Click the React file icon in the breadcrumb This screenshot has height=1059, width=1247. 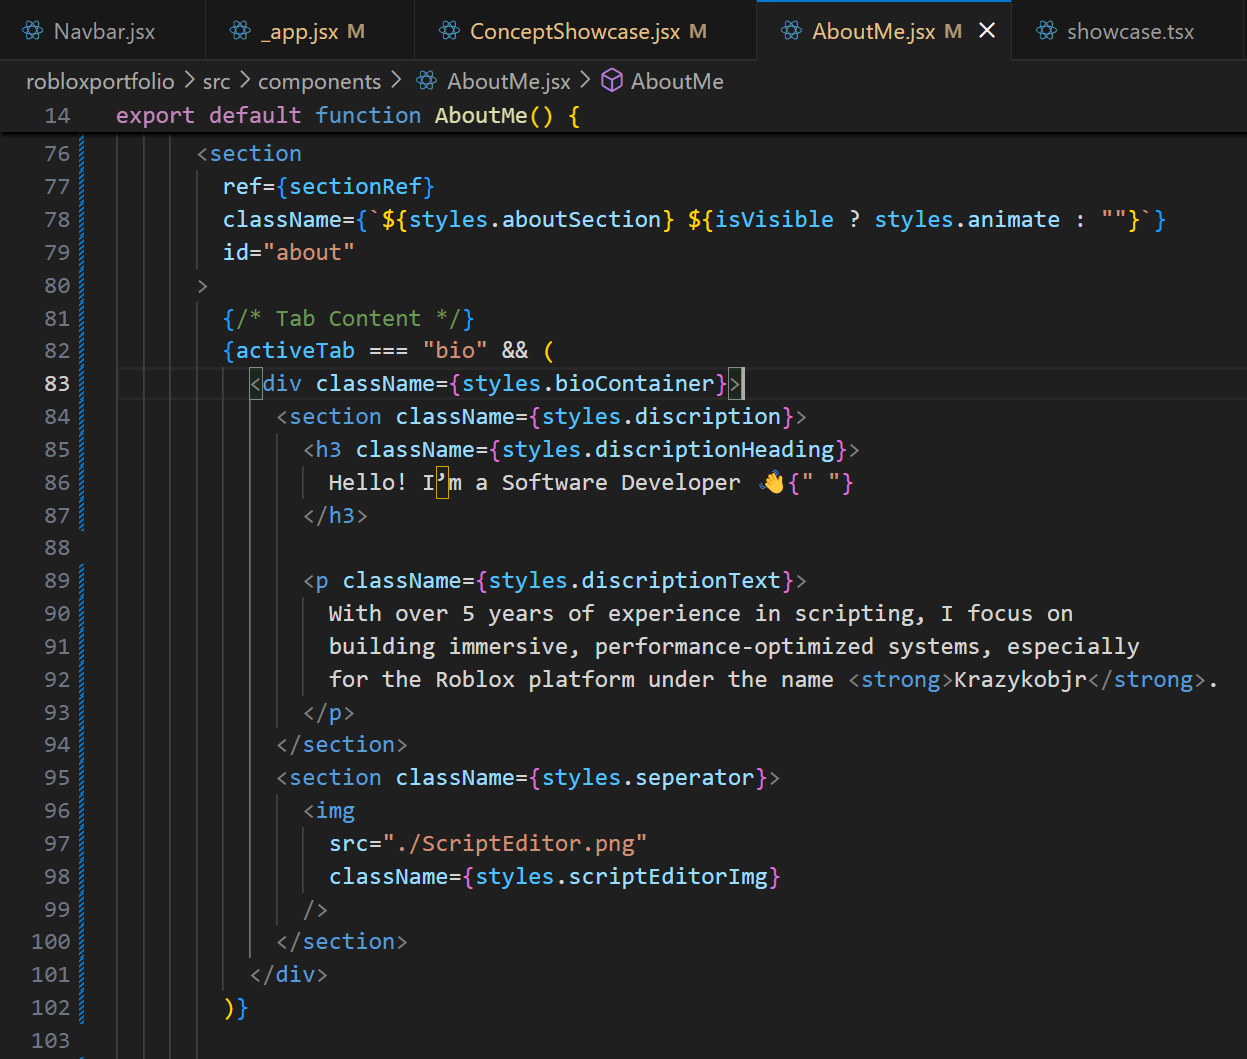(427, 81)
